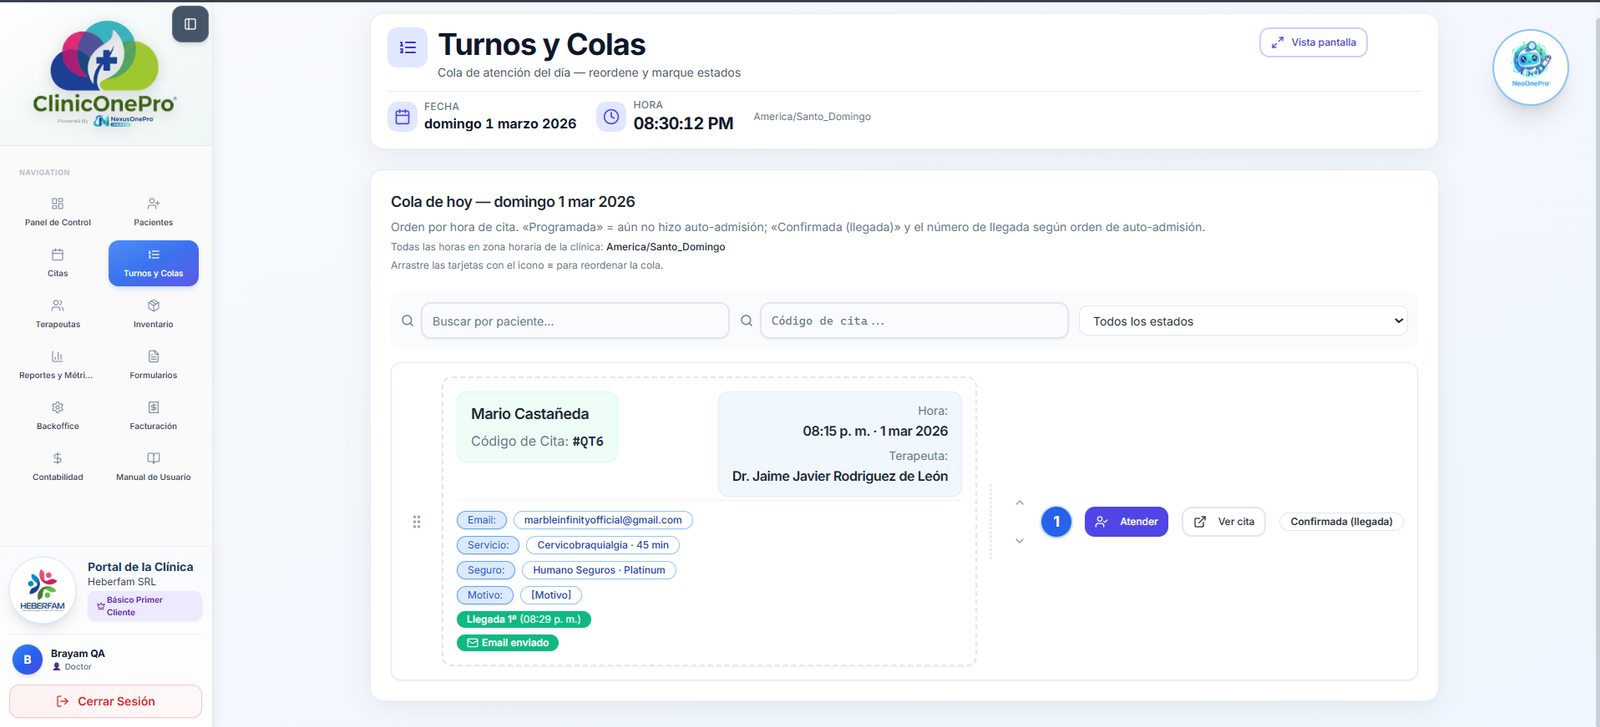Focus the Código de cita field

[914, 321]
